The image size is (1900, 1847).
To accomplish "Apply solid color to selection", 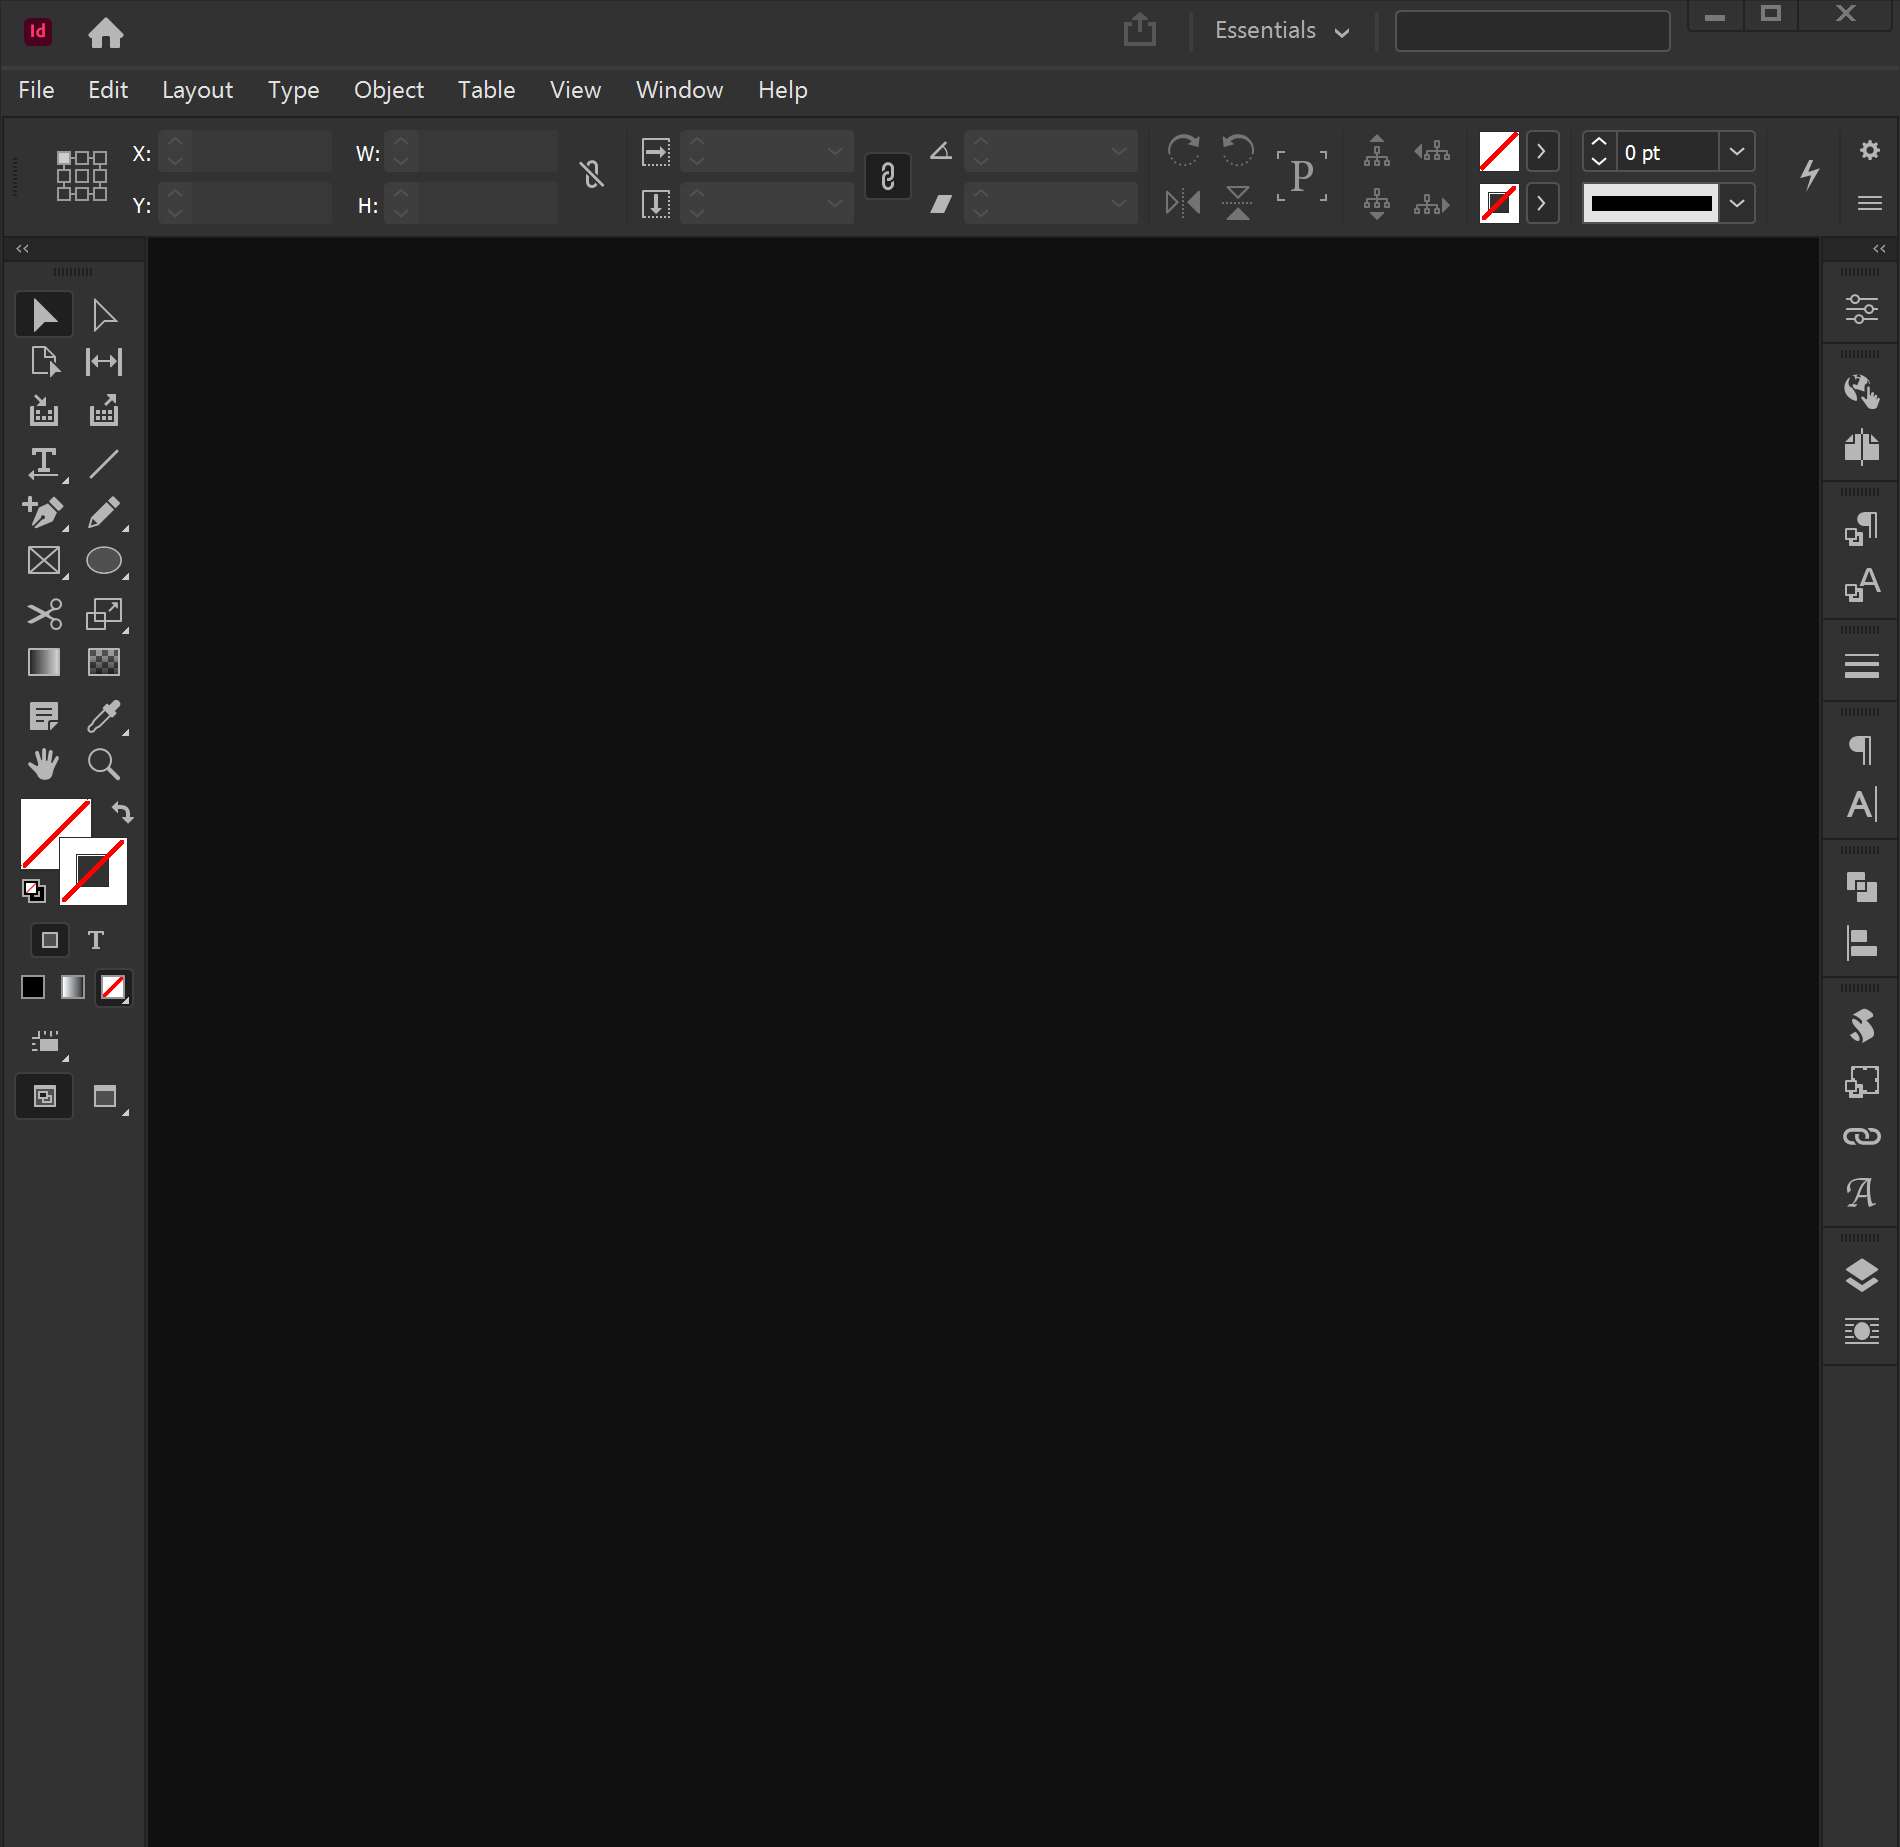I will pyautogui.click(x=33, y=988).
